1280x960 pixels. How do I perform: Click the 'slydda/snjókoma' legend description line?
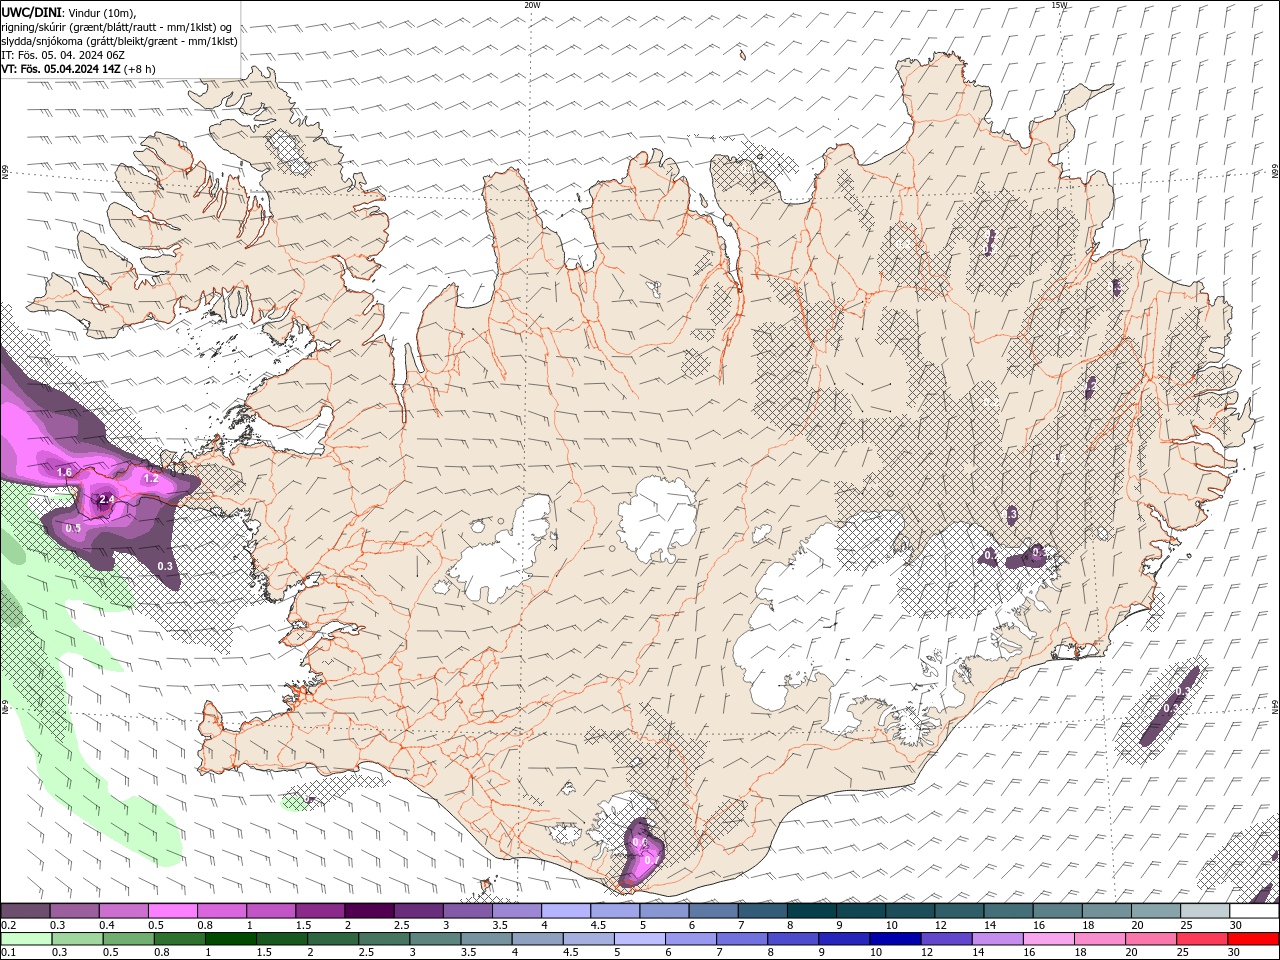(119, 41)
